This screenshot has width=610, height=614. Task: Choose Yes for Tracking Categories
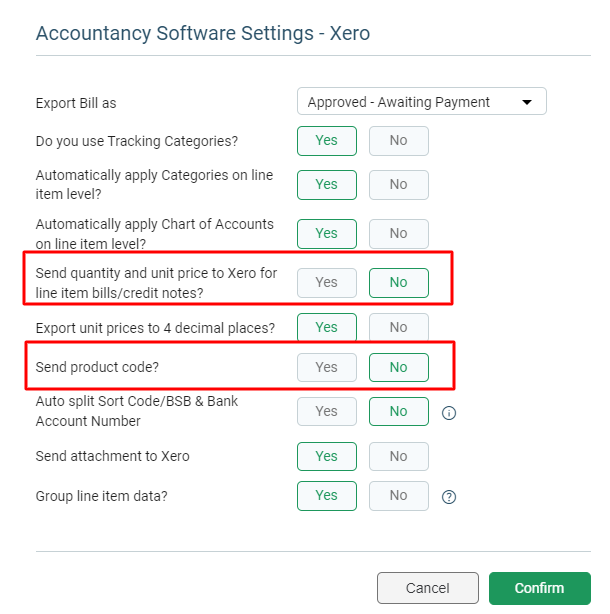327,141
